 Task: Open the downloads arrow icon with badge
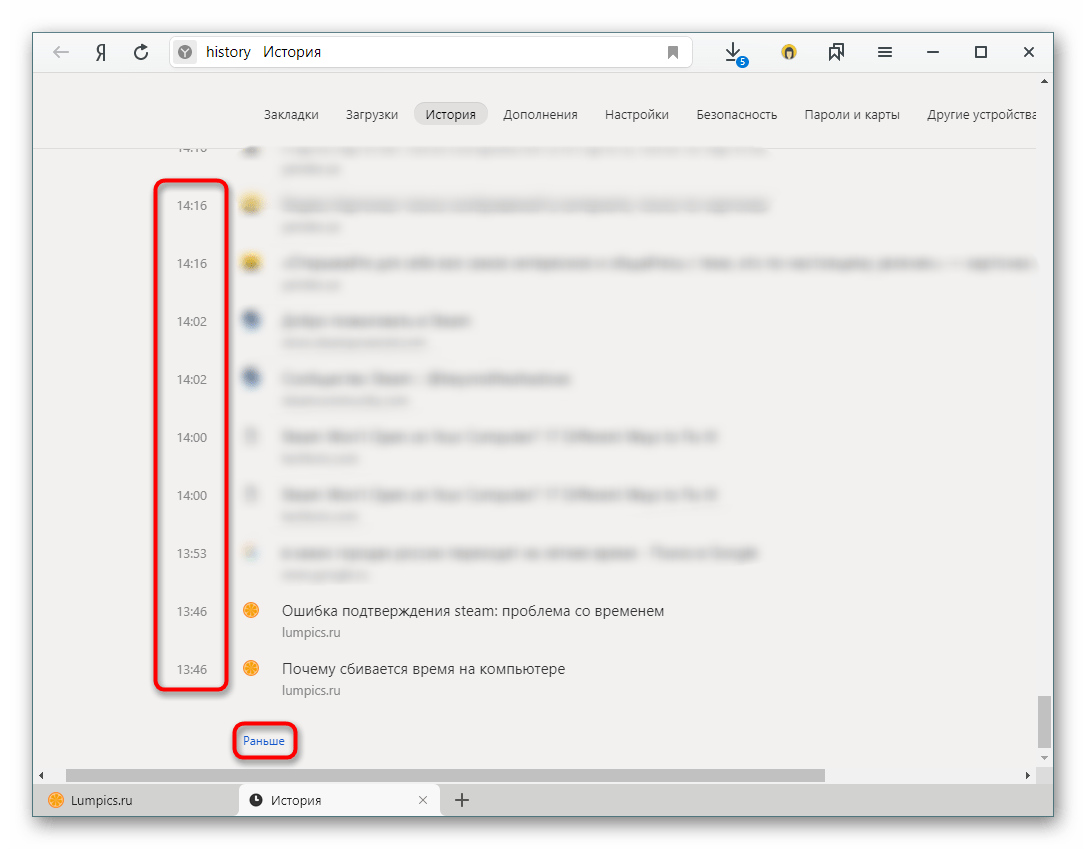733,52
